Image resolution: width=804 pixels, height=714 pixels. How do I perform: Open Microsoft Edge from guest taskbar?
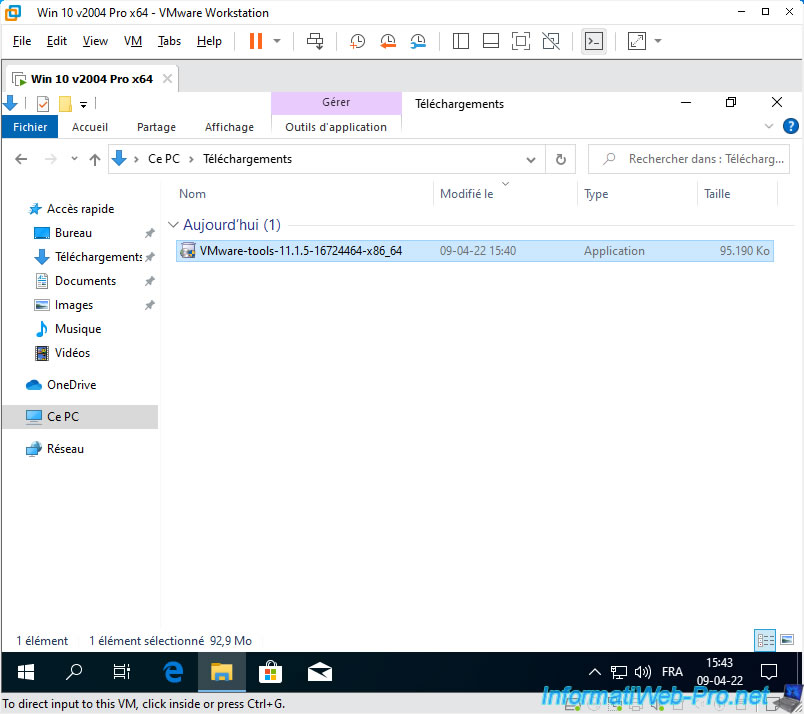pos(173,672)
